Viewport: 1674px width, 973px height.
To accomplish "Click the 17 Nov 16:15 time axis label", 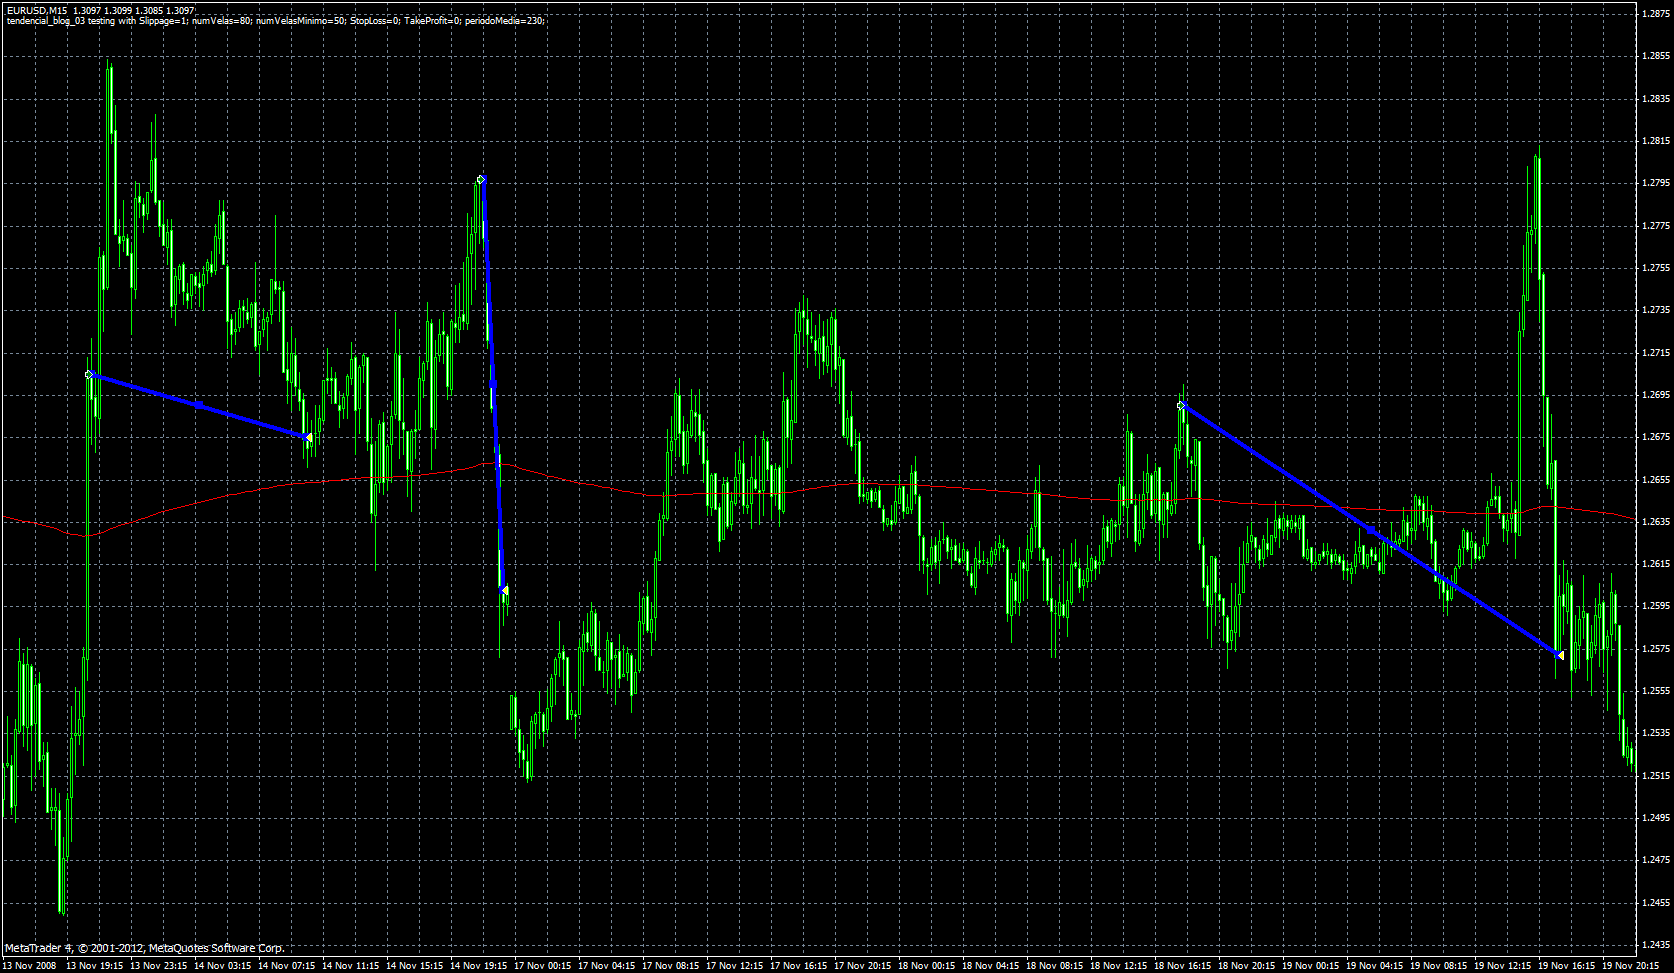I will coord(799,966).
